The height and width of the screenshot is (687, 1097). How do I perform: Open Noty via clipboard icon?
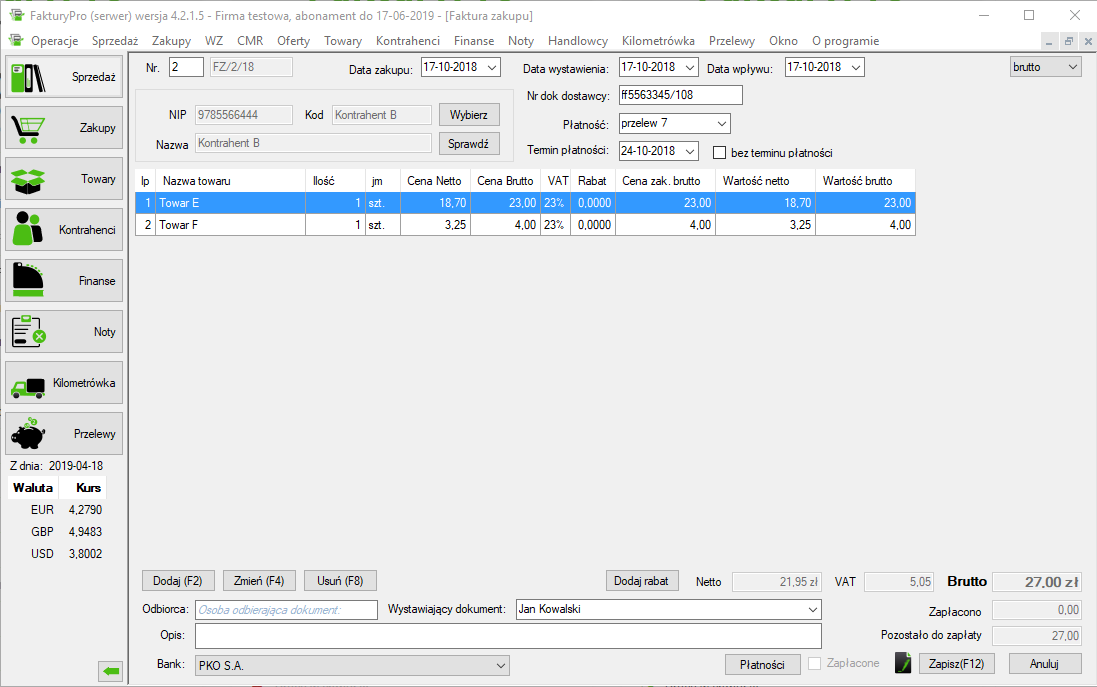64,332
